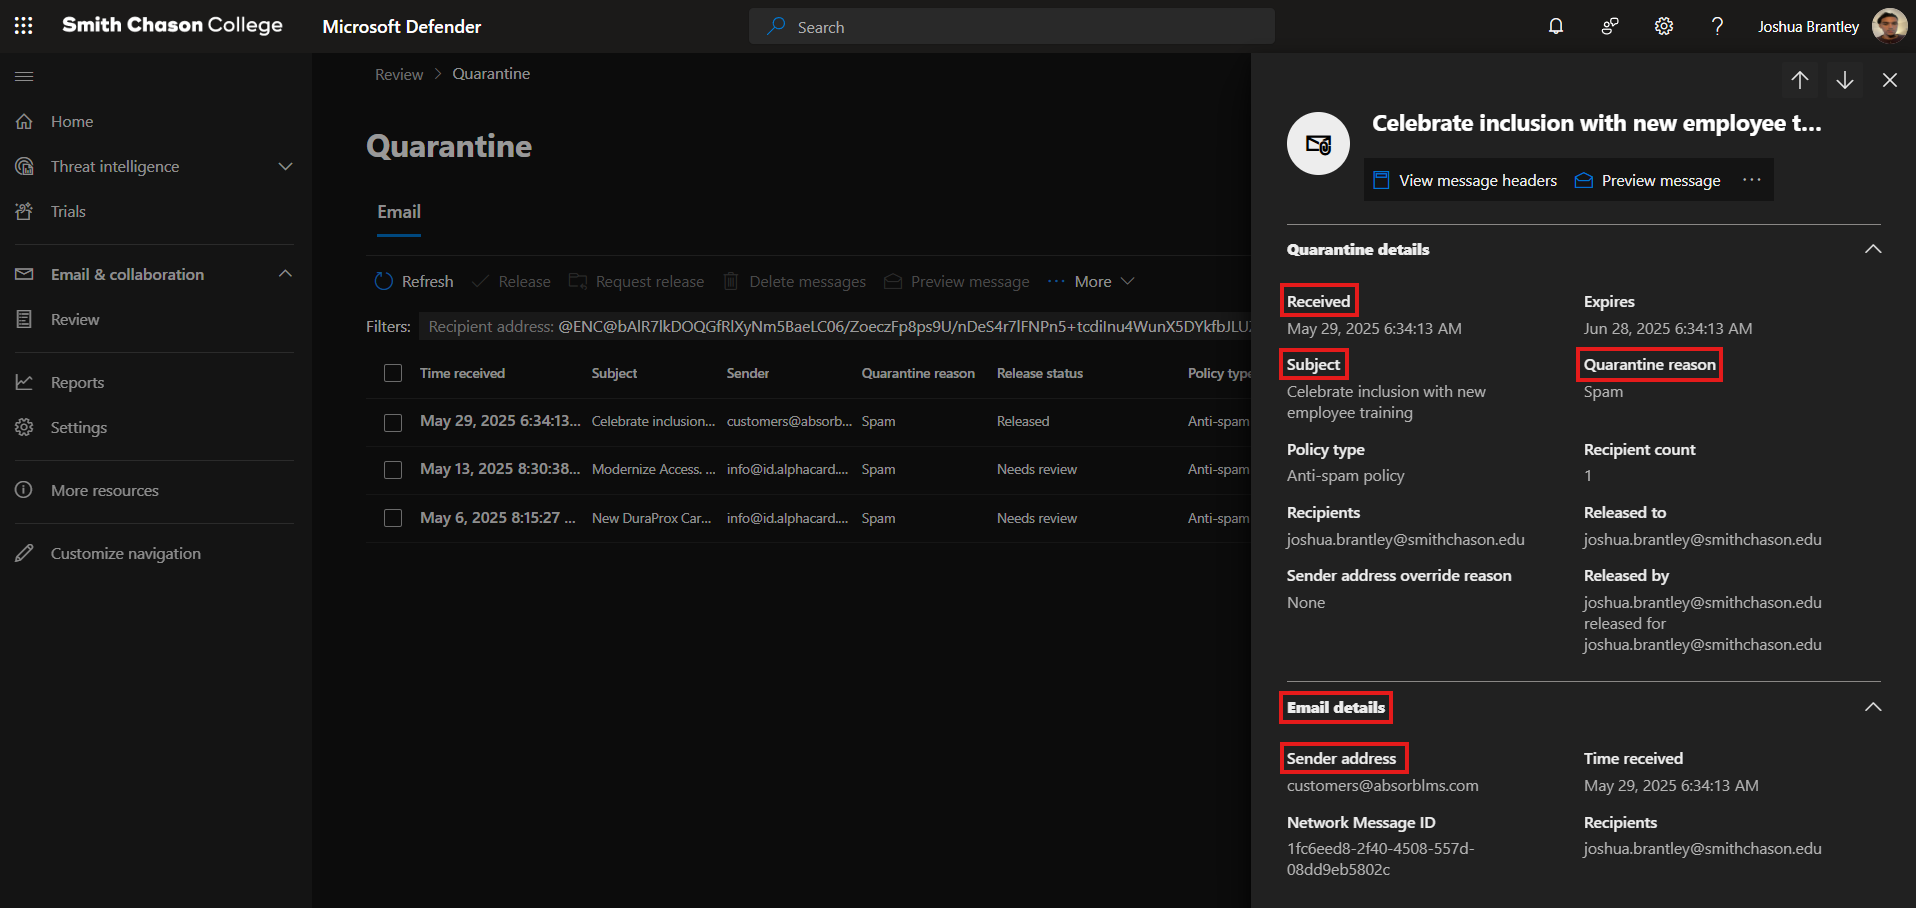Close the details flyout panel
The height and width of the screenshot is (908, 1916).
tap(1890, 80)
